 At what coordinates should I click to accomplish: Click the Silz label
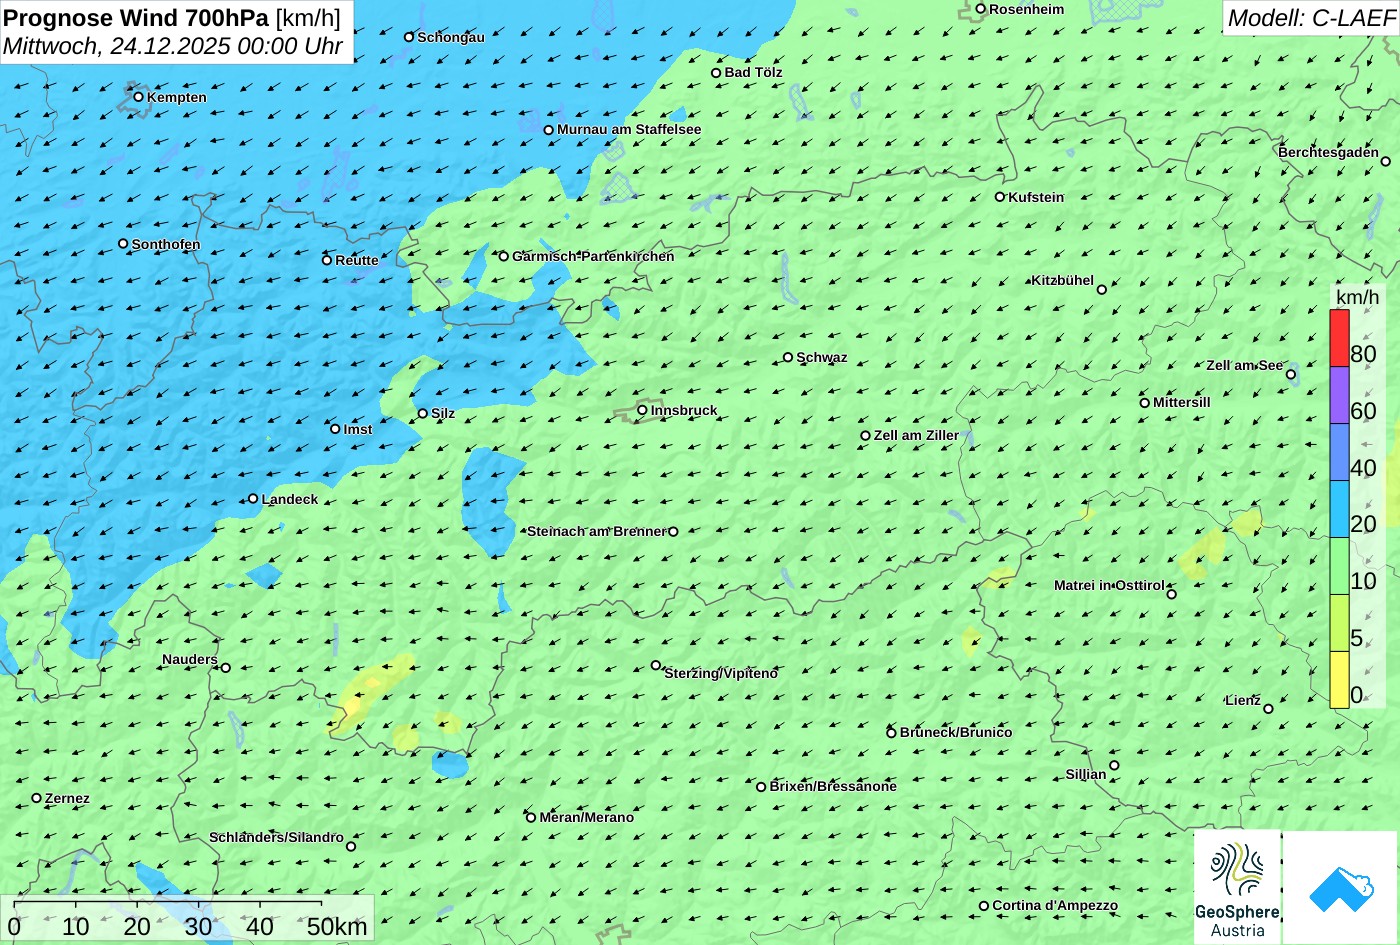[443, 413]
